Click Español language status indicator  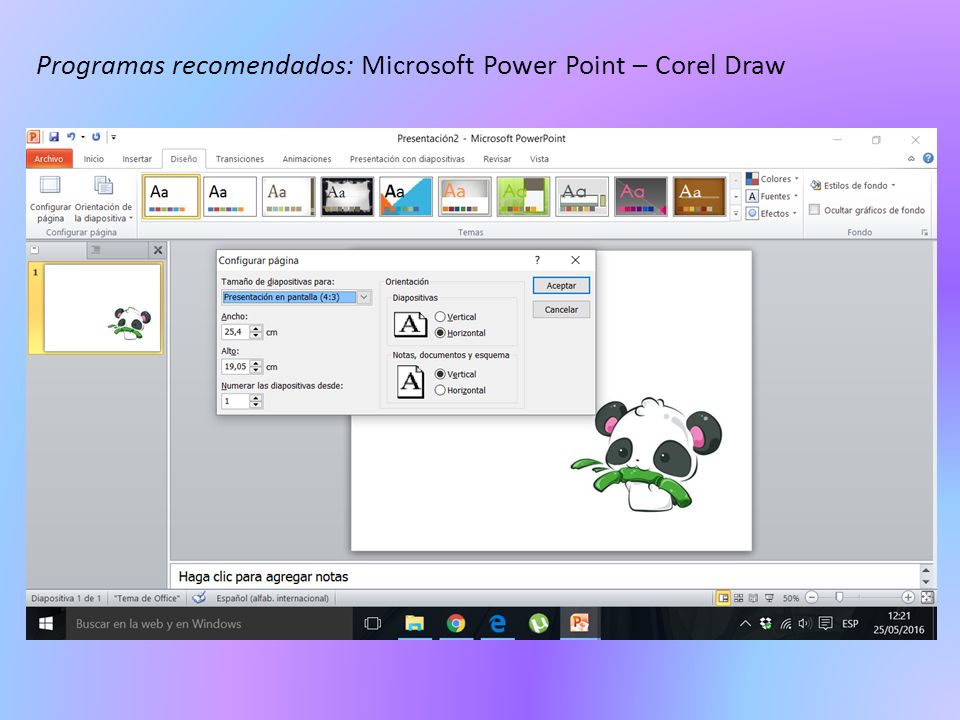pos(272,598)
